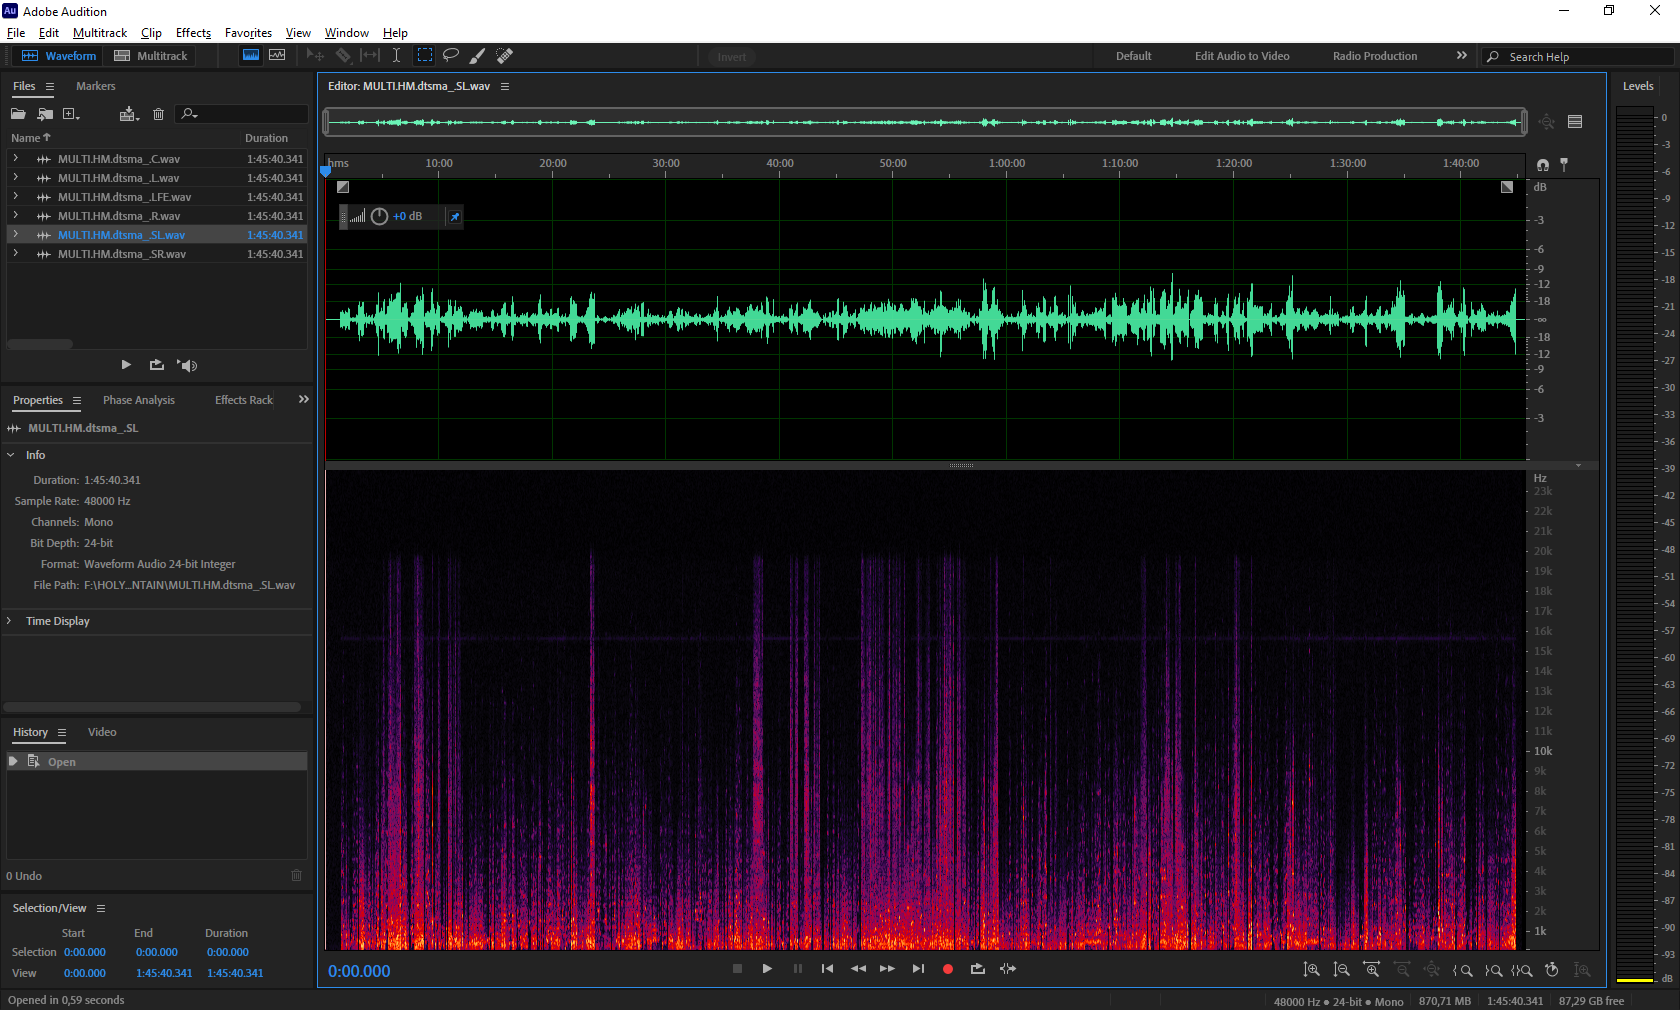Toggle the spectral frequency display

(x=251, y=56)
